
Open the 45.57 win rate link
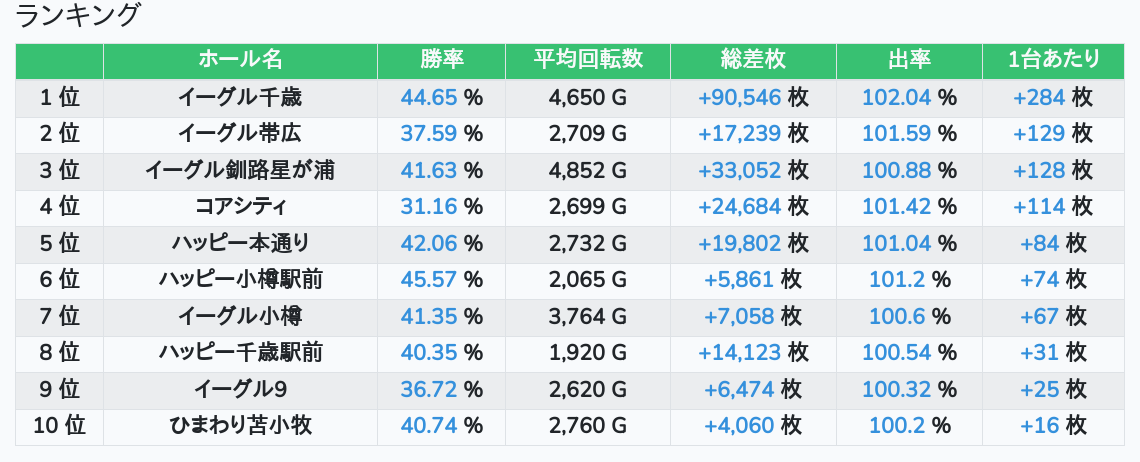(x=428, y=280)
